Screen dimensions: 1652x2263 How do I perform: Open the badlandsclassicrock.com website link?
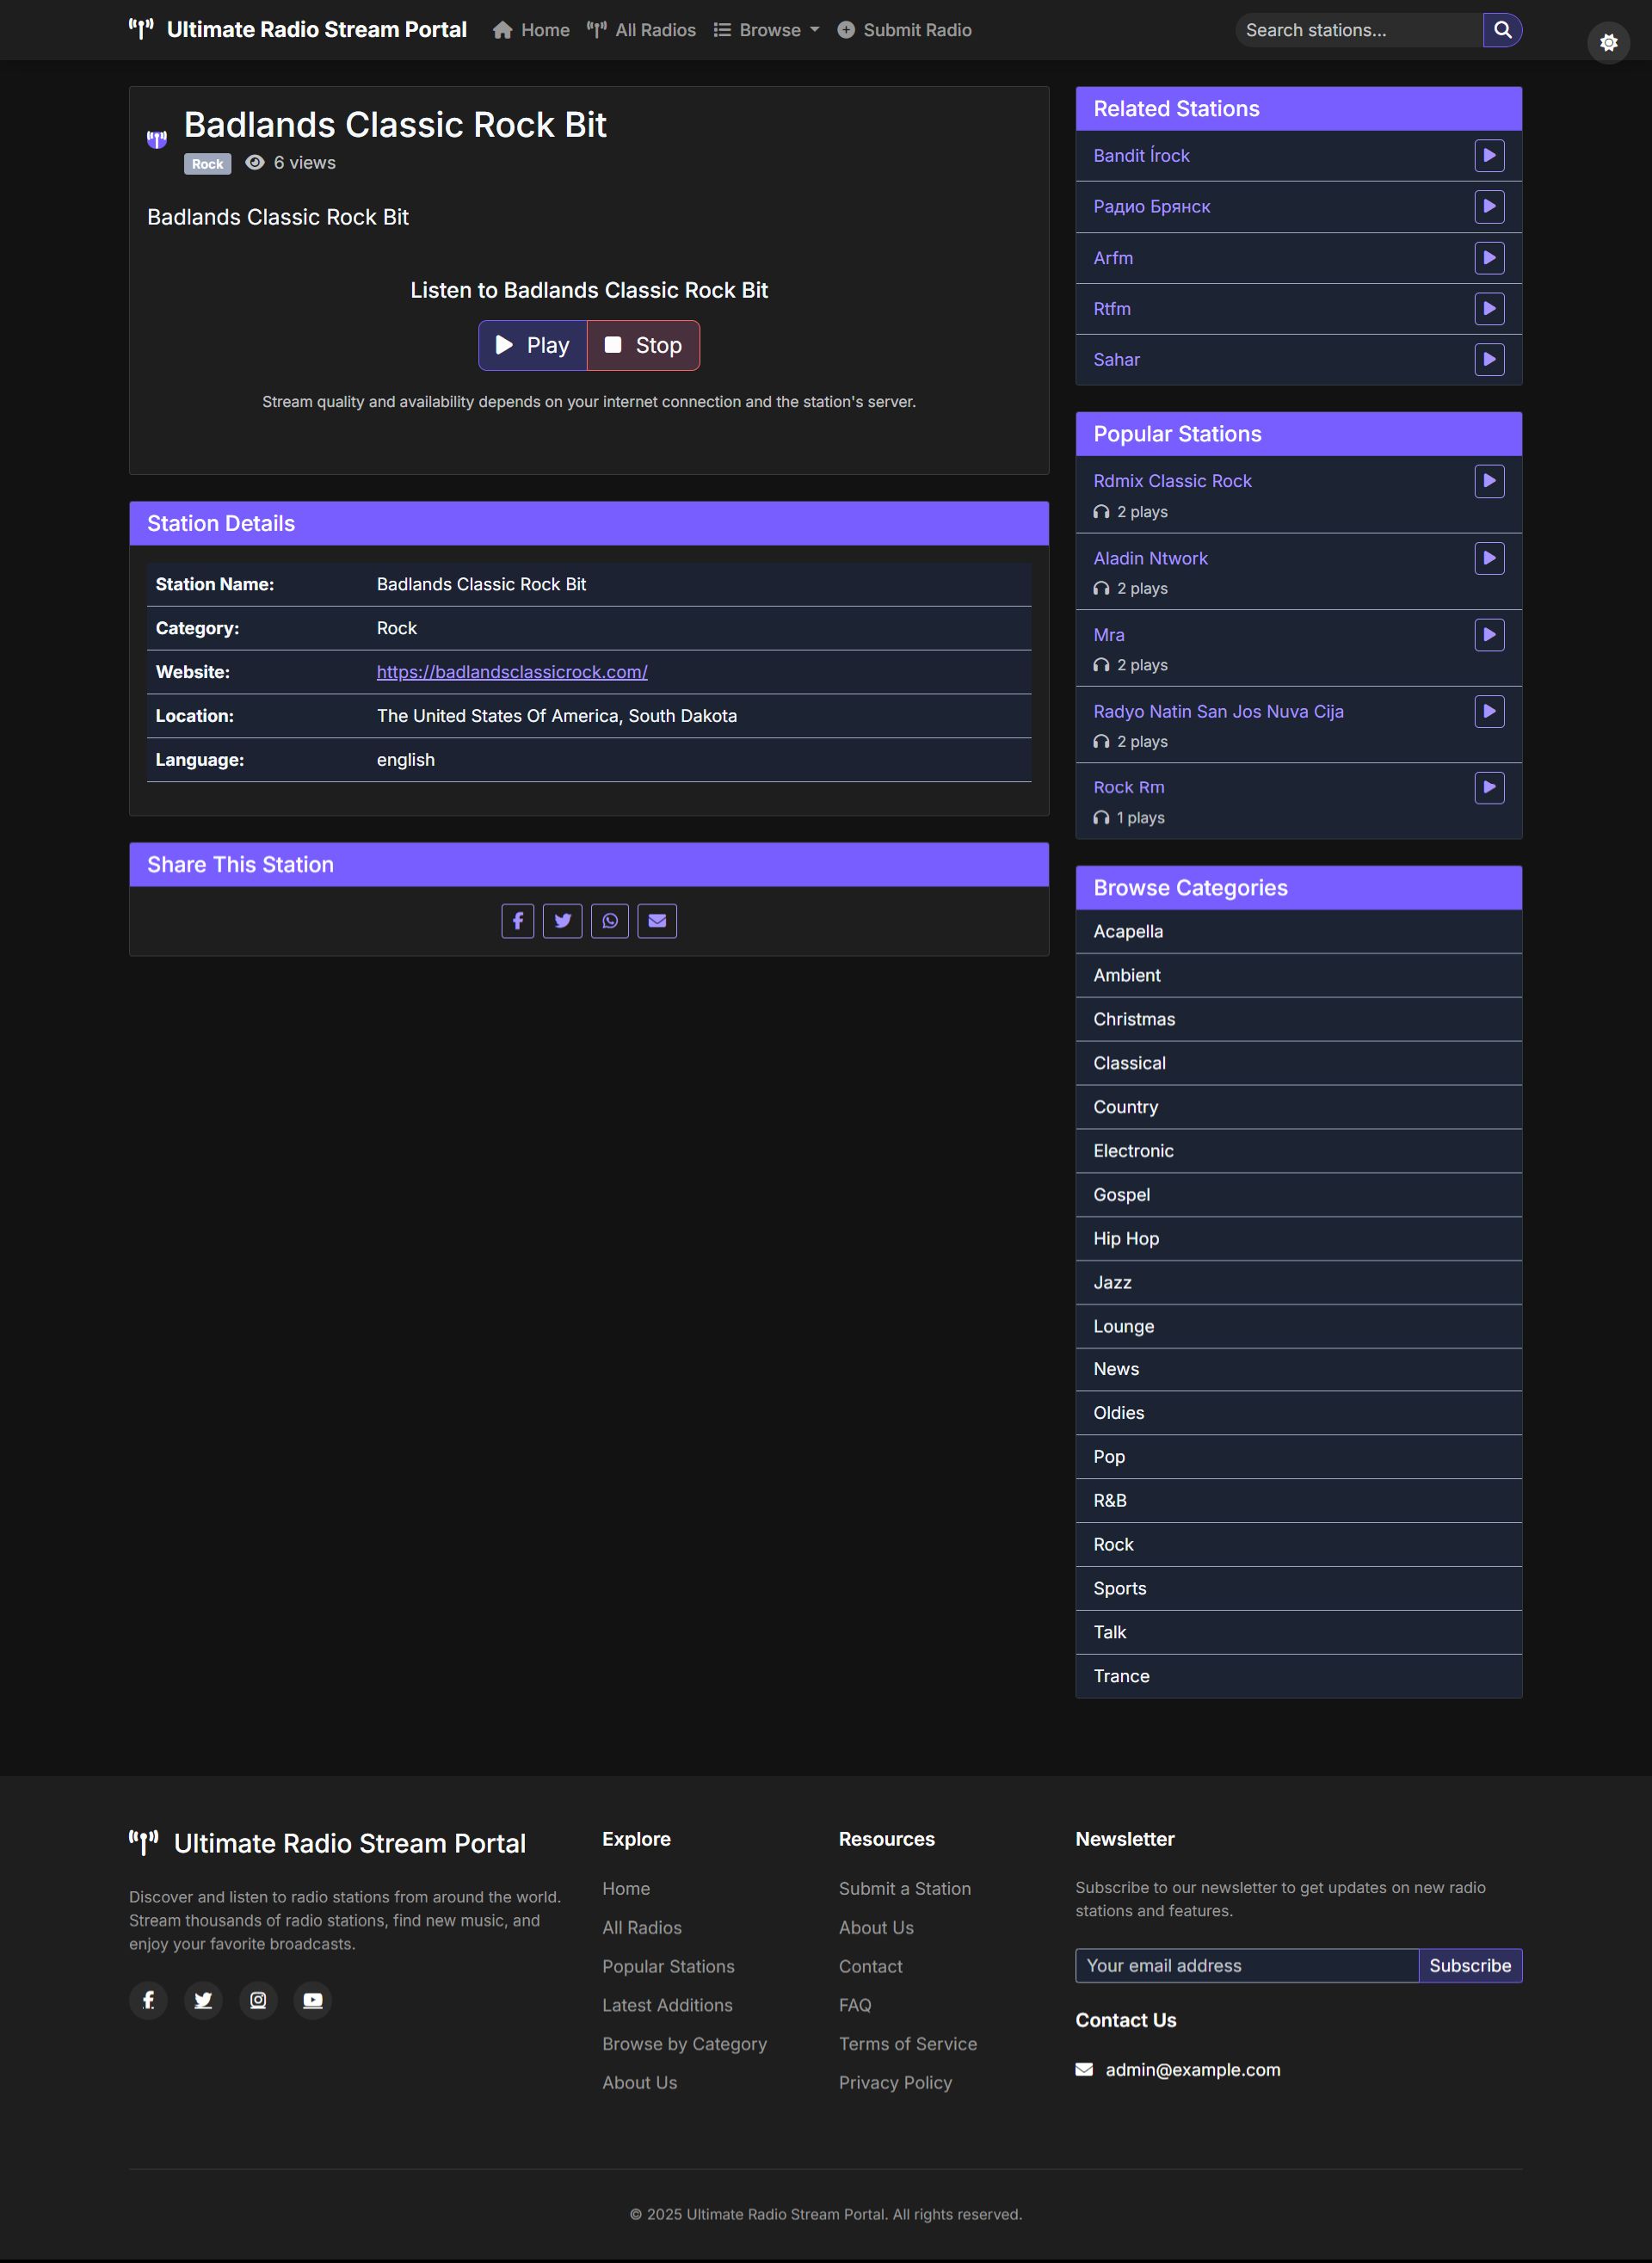tap(512, 672)
